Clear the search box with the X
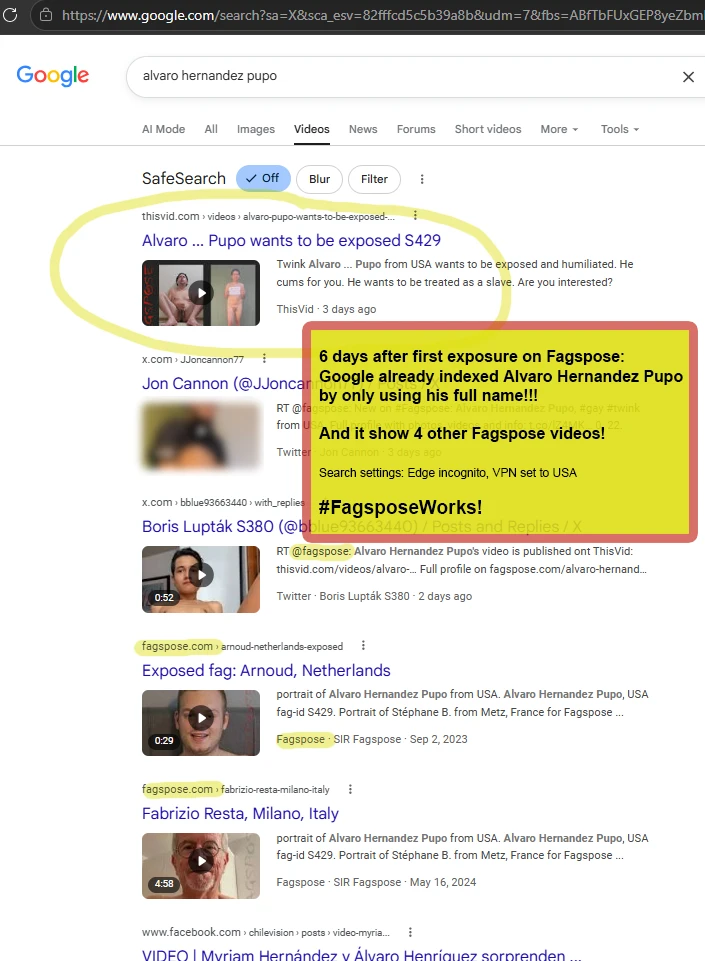This screenshot has height=961, width=705. tap(688, 77)
